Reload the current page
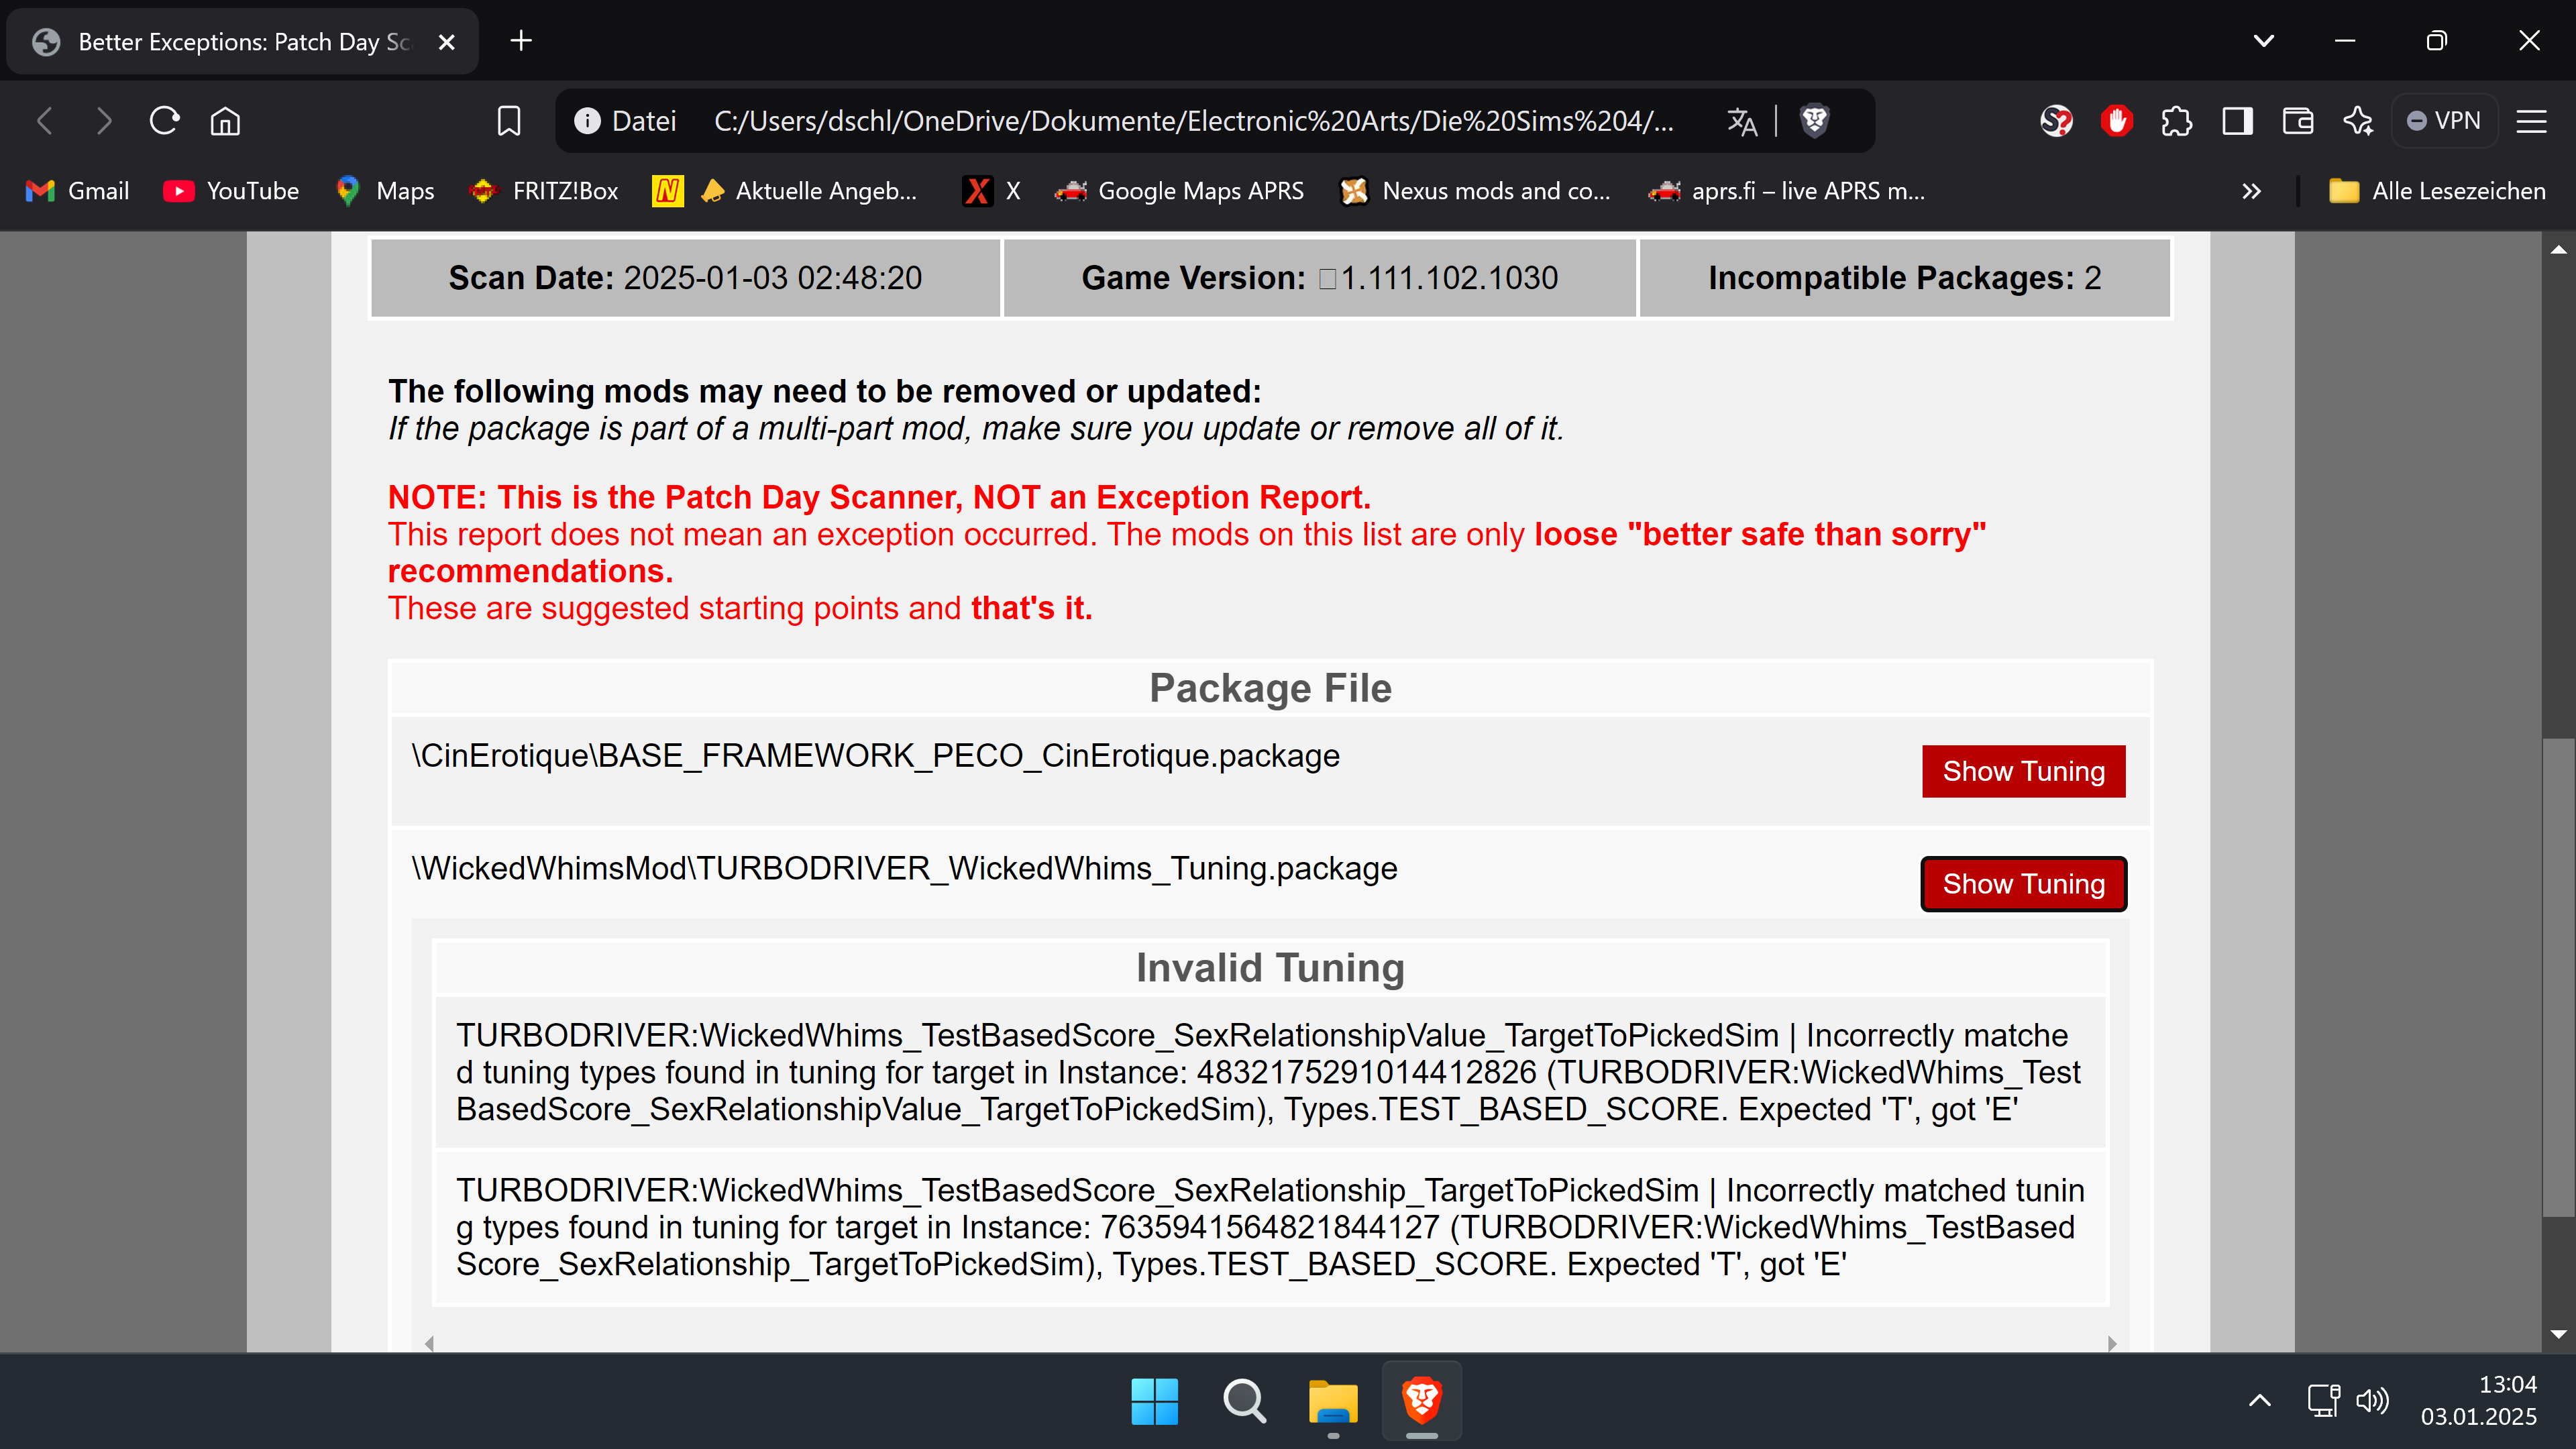The width and height of the screenshot is (2576, 1449). click(164, 120)
